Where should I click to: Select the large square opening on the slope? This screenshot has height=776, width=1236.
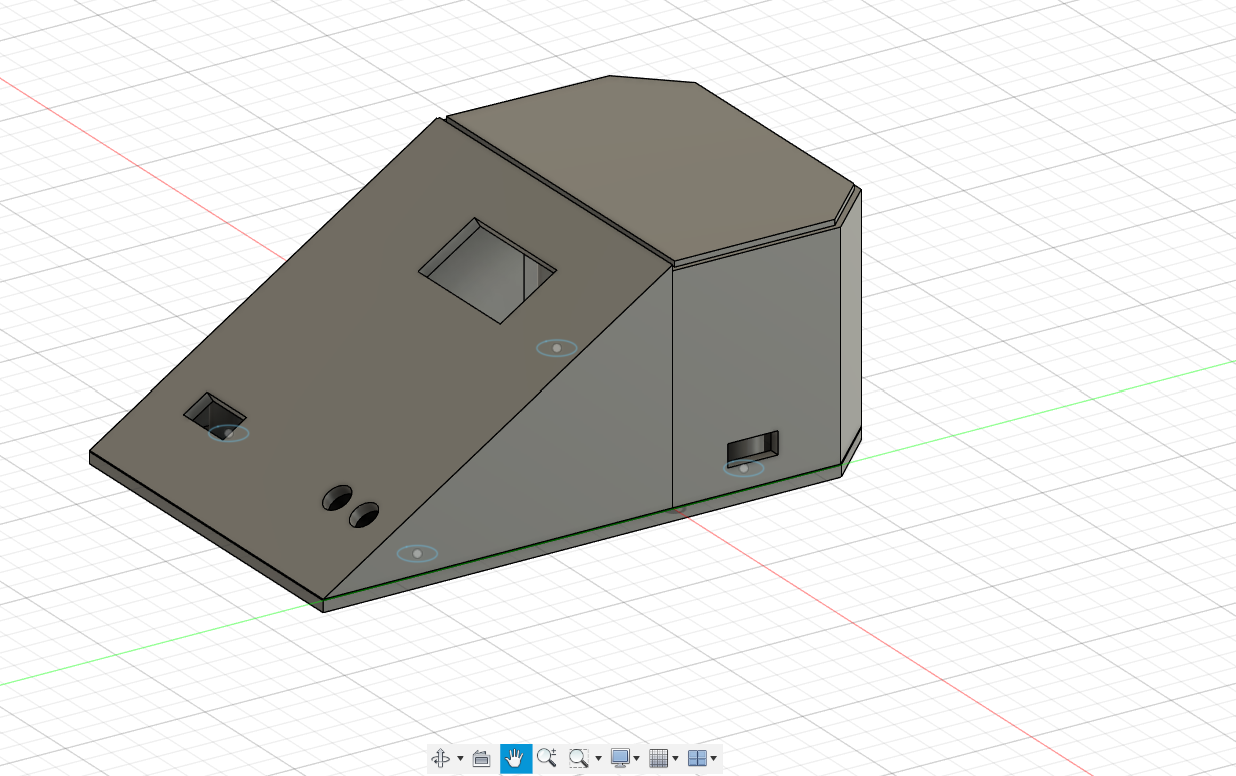click(x=487, y=270)
